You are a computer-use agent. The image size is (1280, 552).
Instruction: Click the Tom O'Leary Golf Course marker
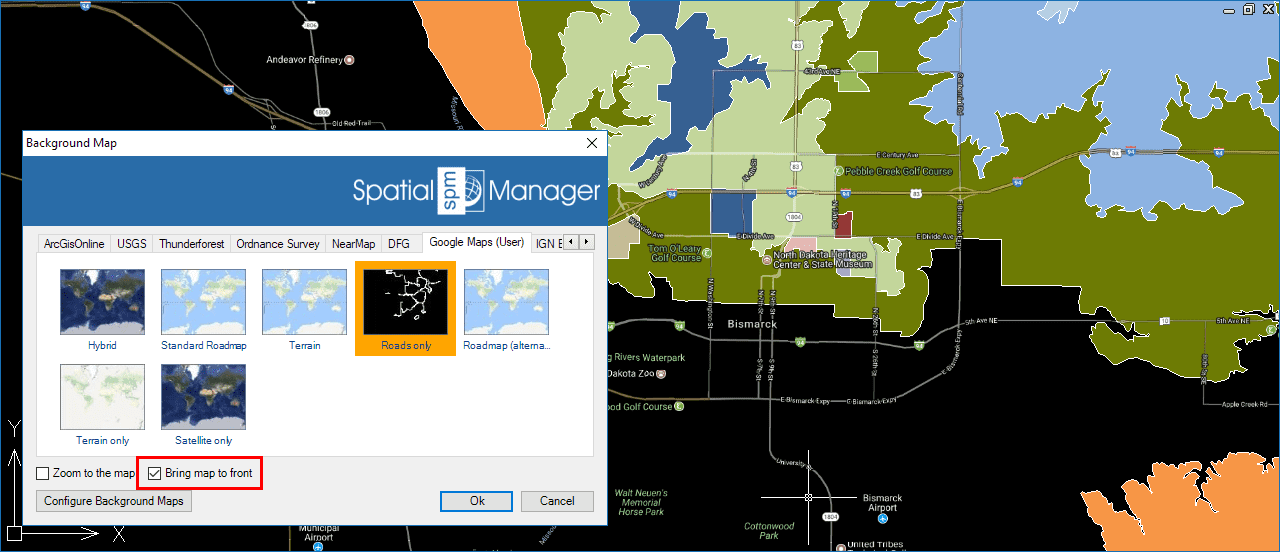pos(707,253)
